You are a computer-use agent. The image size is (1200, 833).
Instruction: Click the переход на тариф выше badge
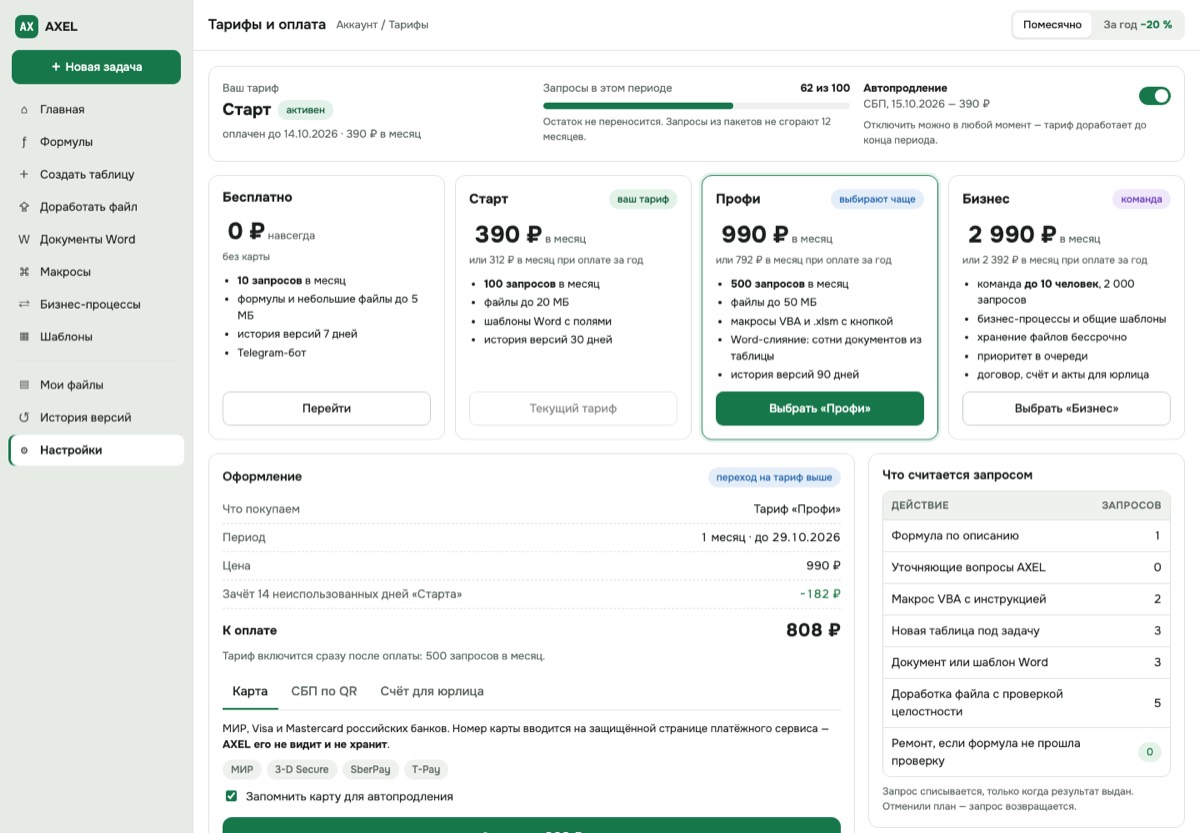coord(775,477)
